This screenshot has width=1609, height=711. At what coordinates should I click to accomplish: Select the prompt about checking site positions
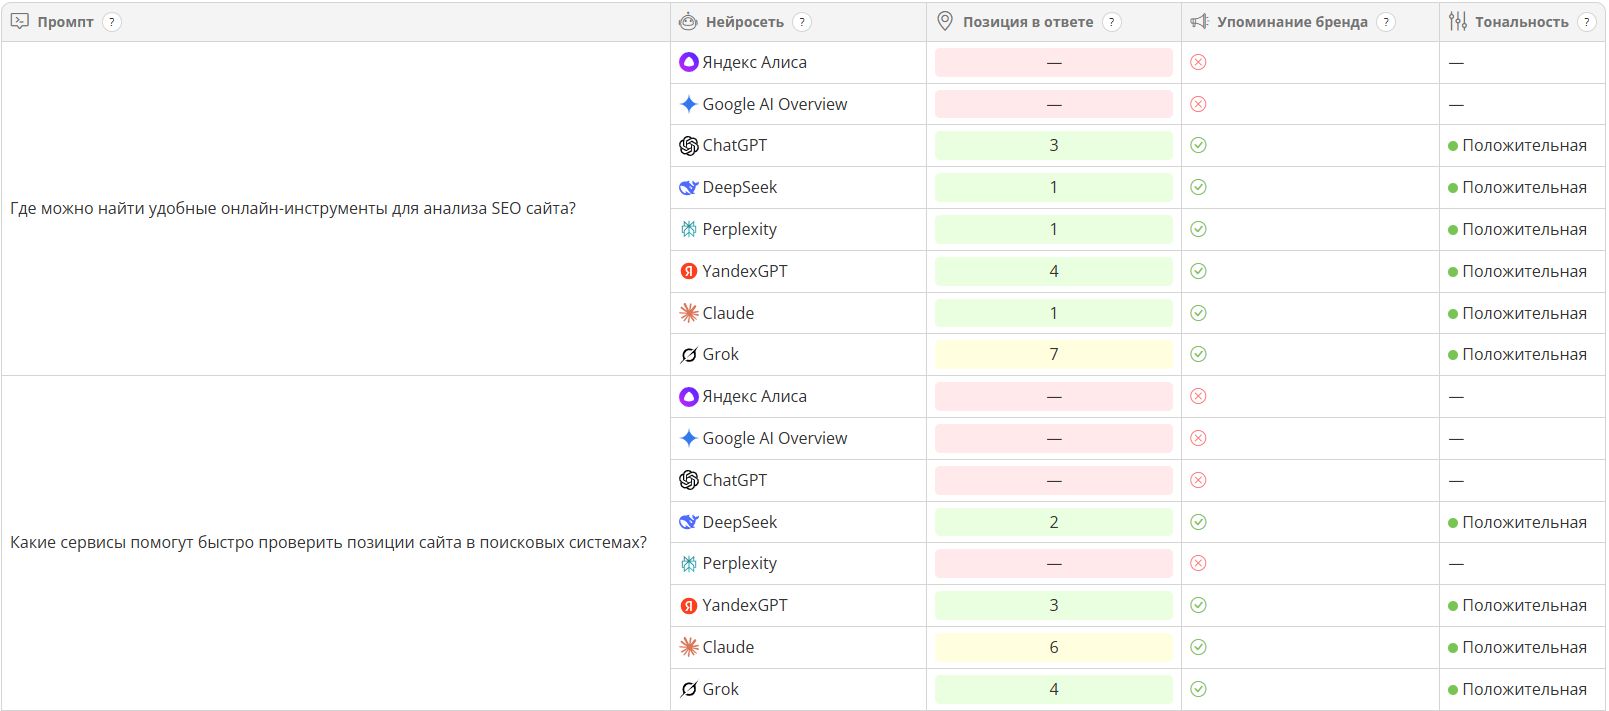pos(328,543)
